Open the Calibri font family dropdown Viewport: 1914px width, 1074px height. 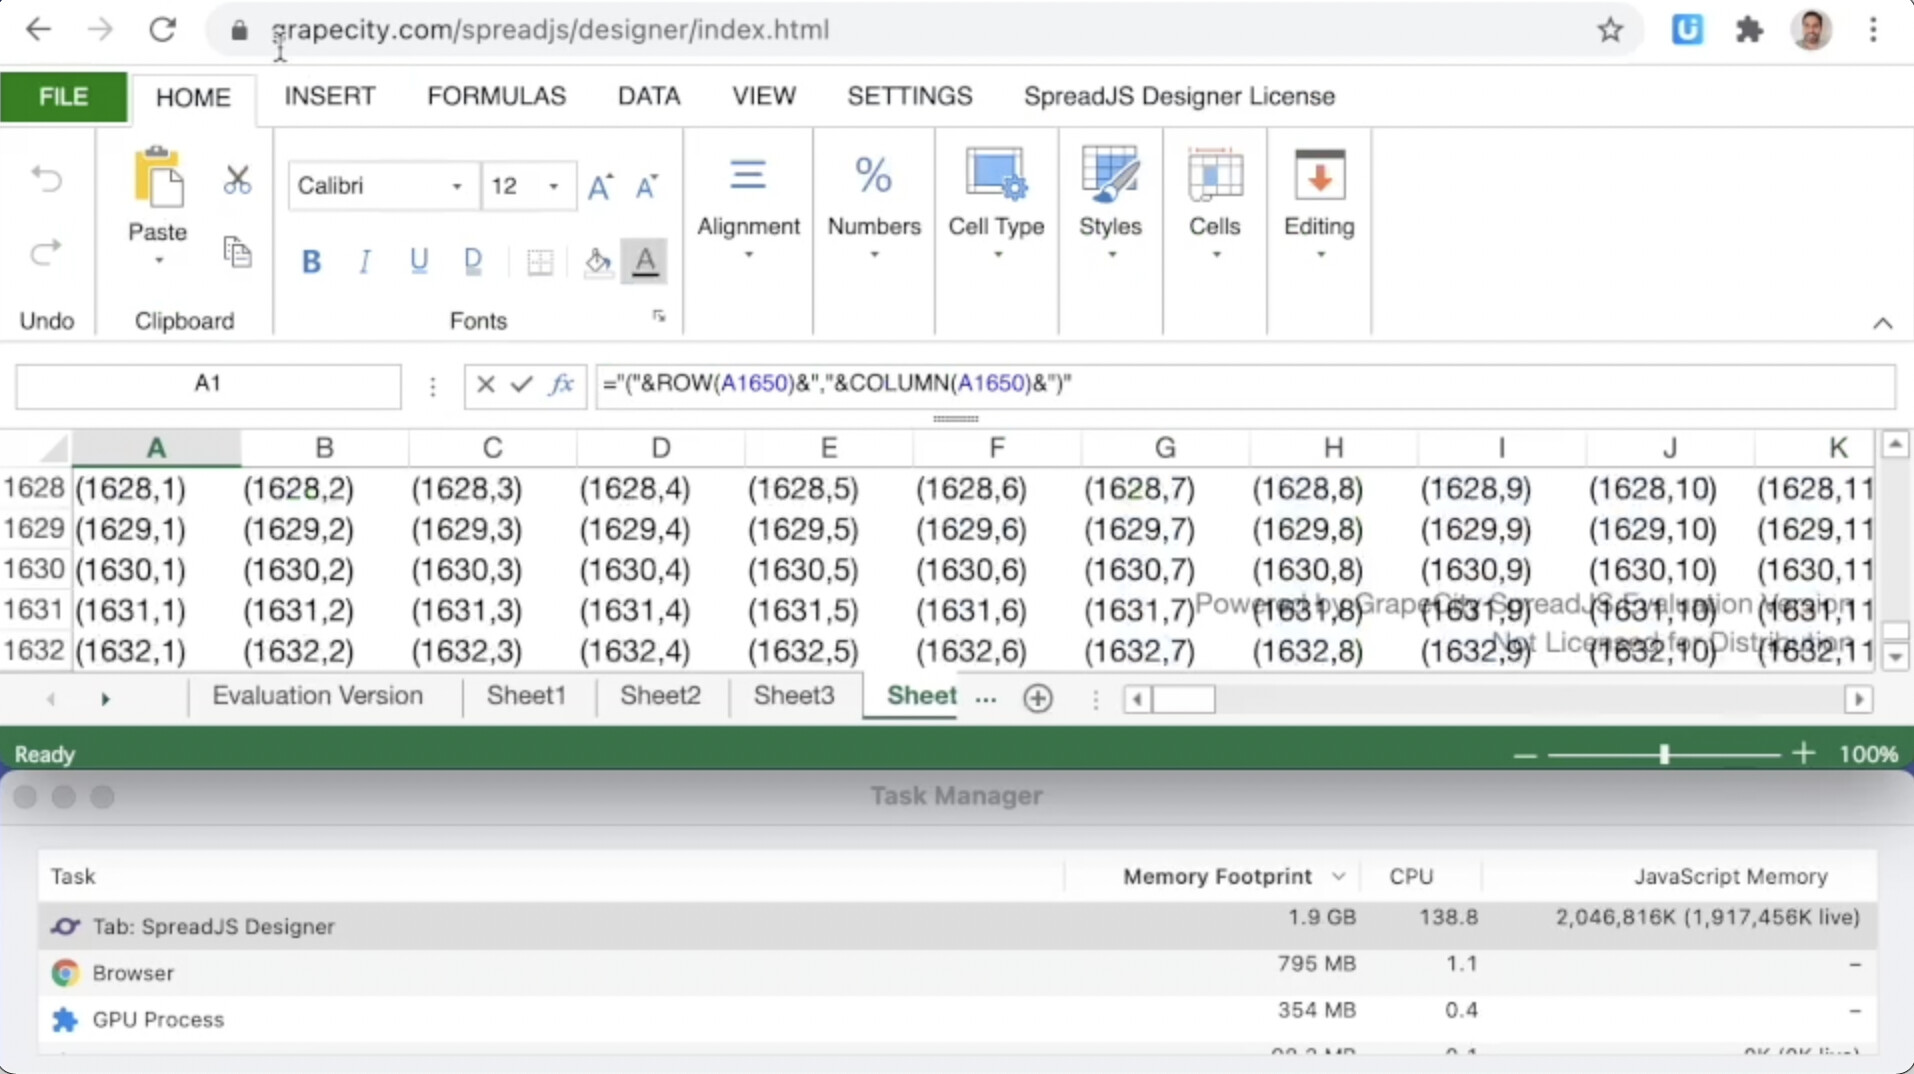[x=455, y=186]
